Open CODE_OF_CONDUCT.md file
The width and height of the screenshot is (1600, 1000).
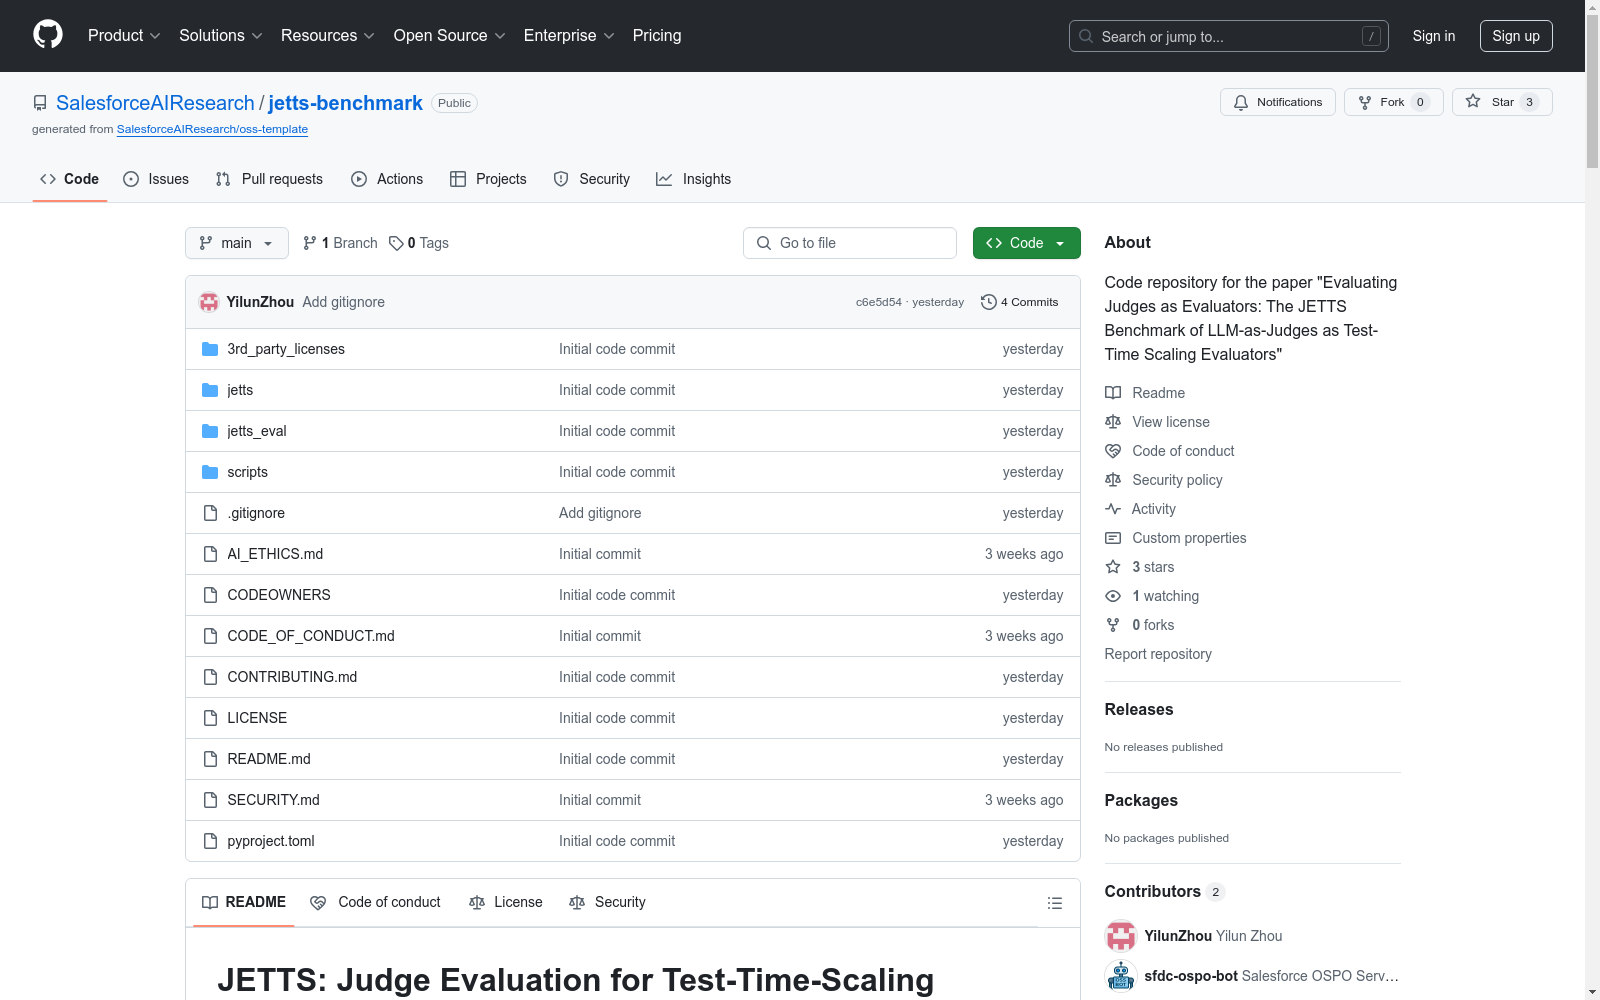[311, 636]
